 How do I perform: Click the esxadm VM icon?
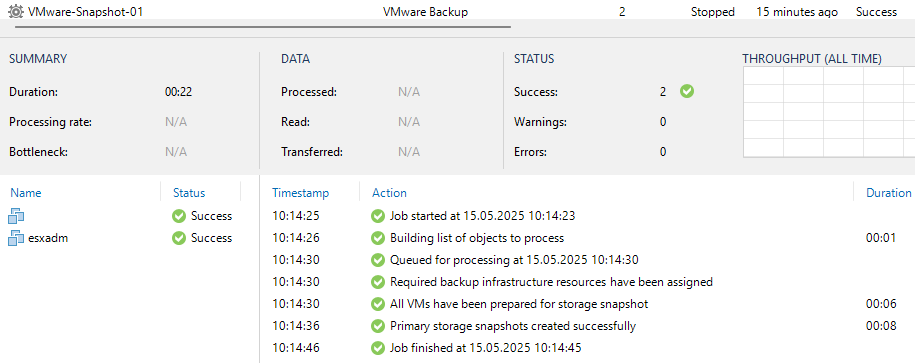16,238
